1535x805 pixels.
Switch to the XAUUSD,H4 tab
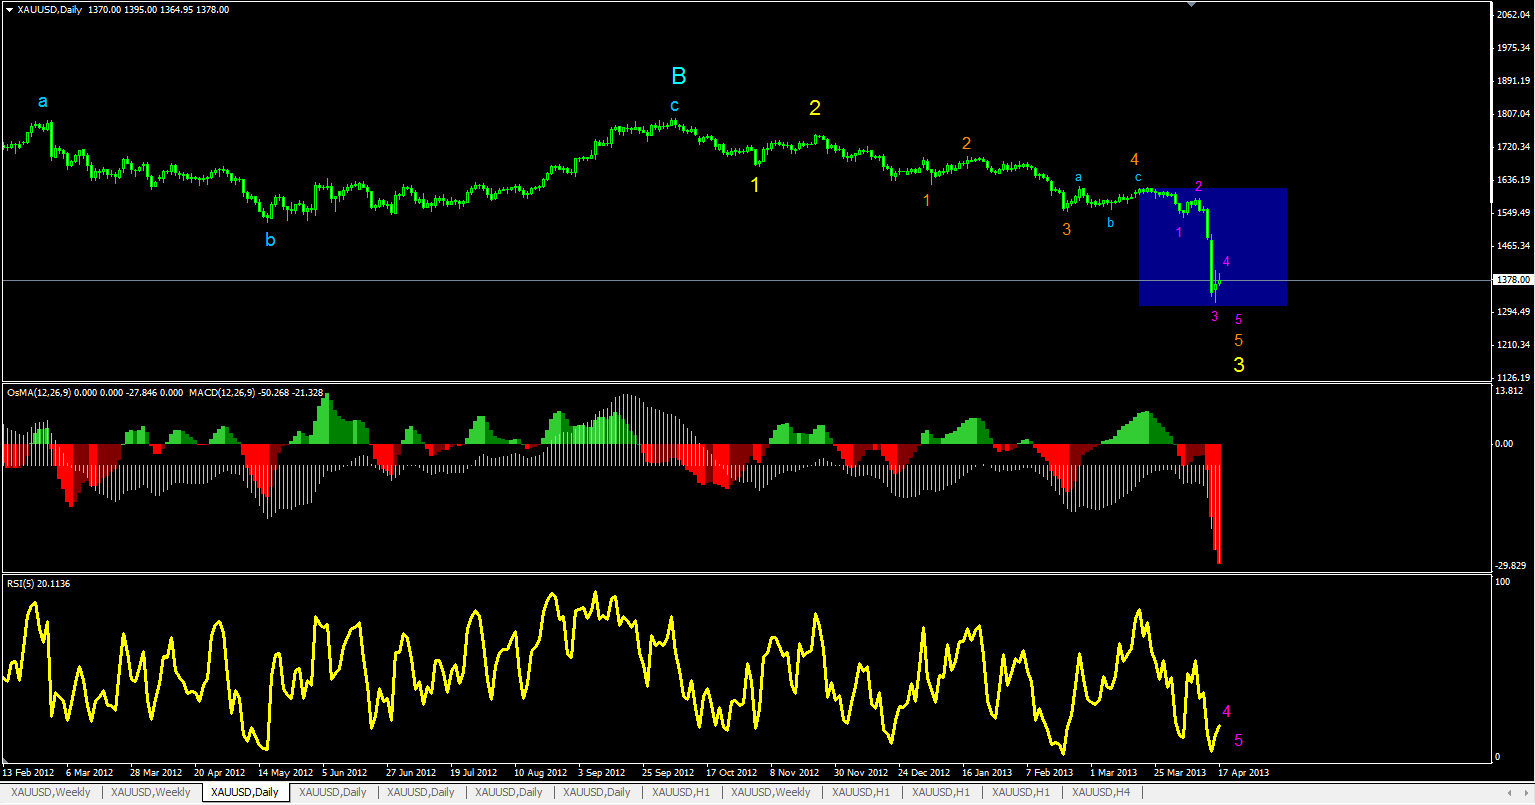1101,793
